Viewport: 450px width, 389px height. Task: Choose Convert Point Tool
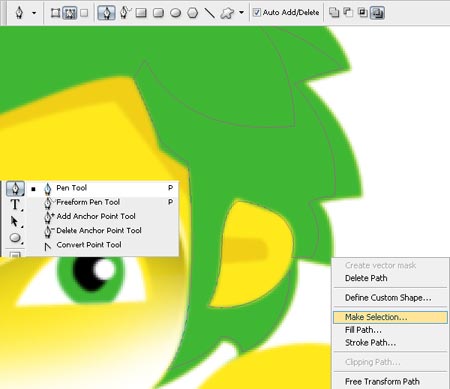[103, 245]
